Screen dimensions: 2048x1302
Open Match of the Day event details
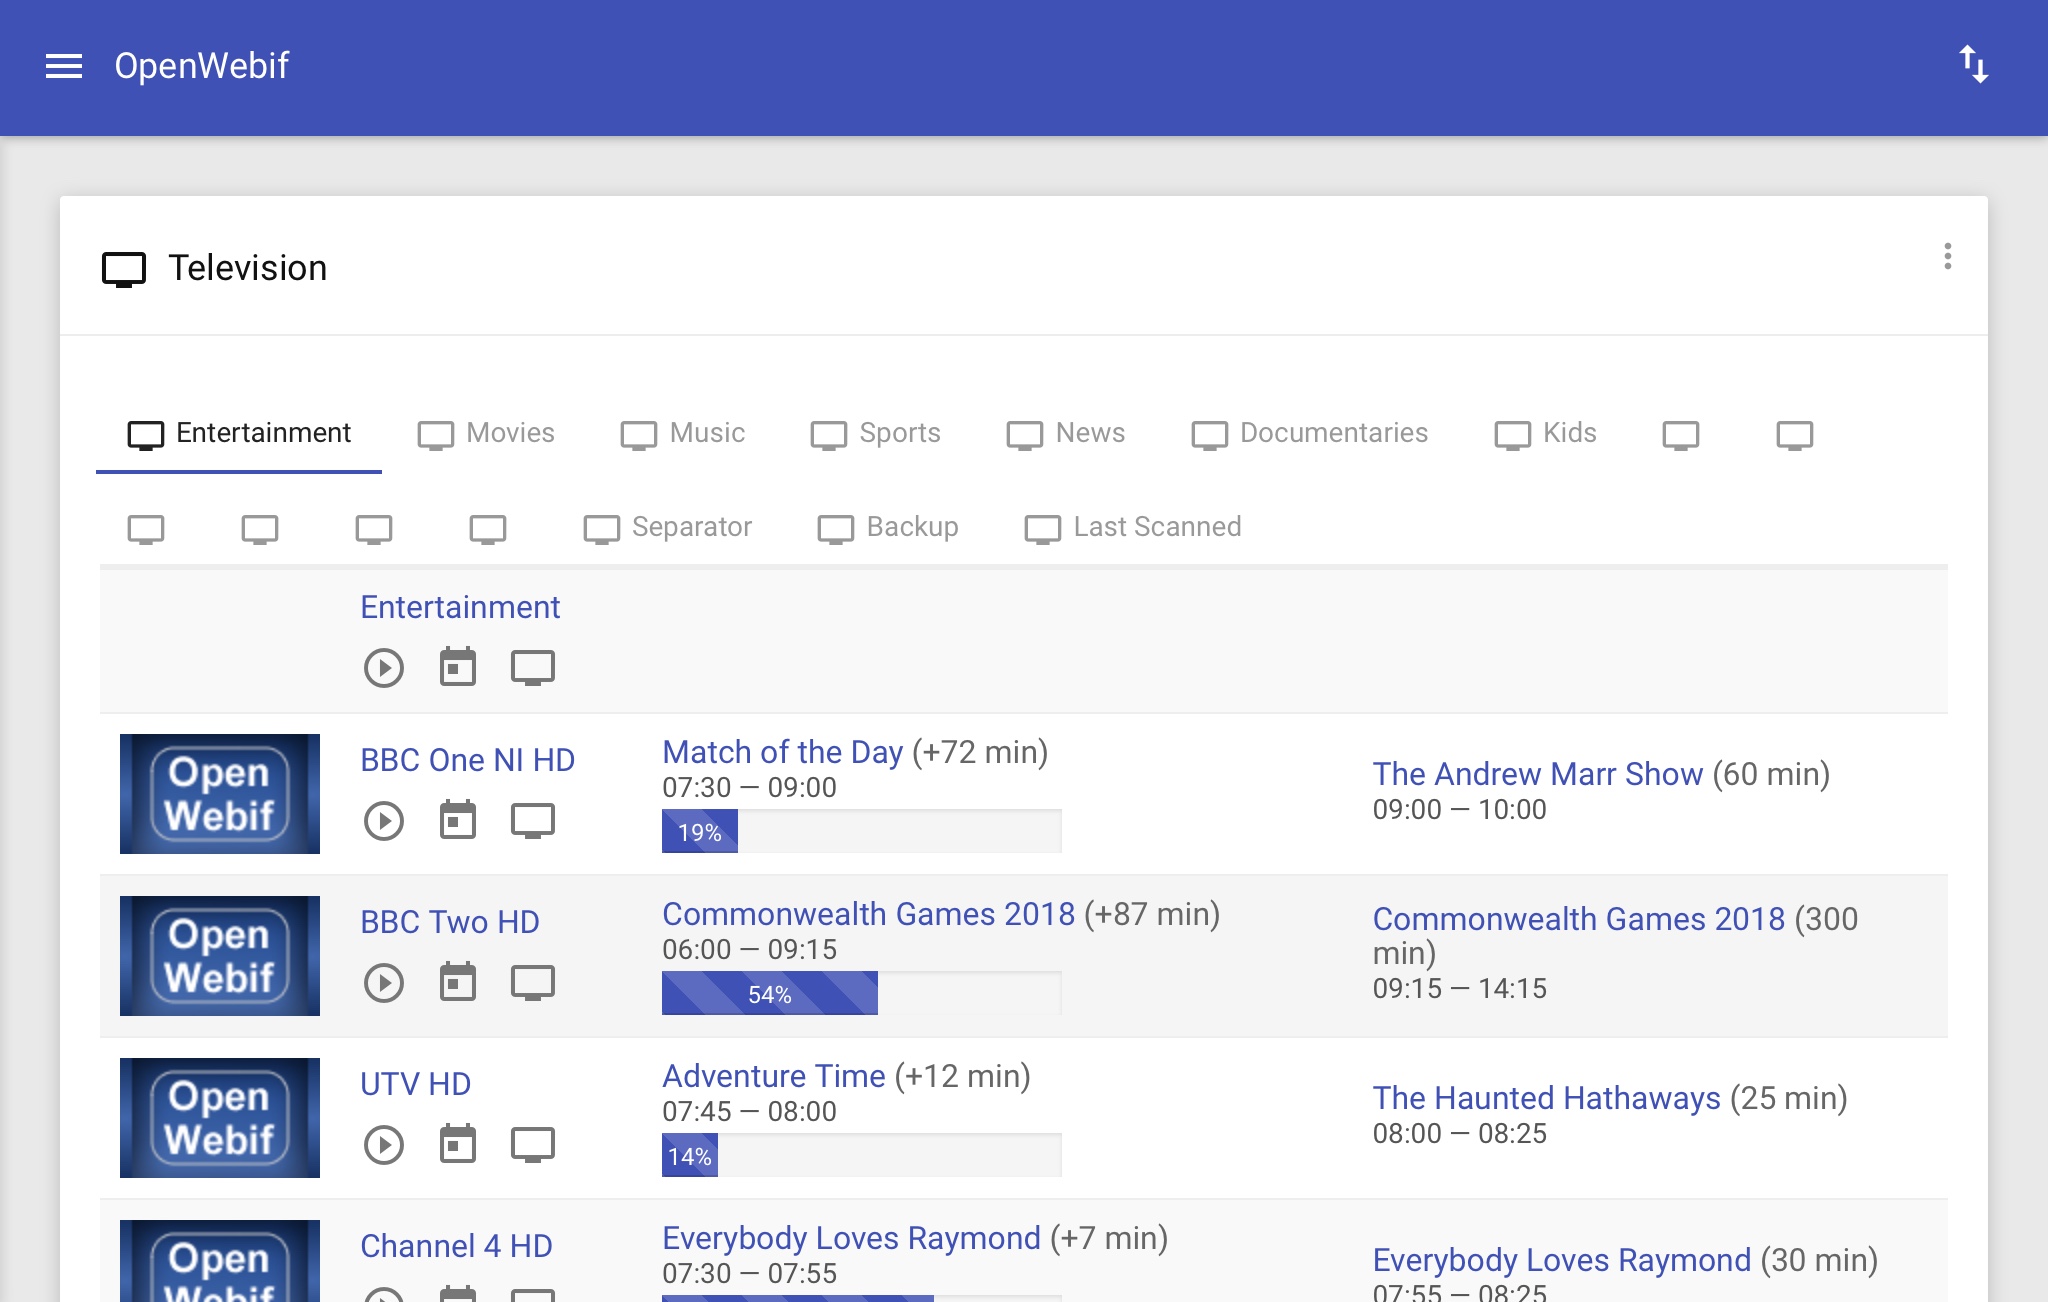pos(782,752)
